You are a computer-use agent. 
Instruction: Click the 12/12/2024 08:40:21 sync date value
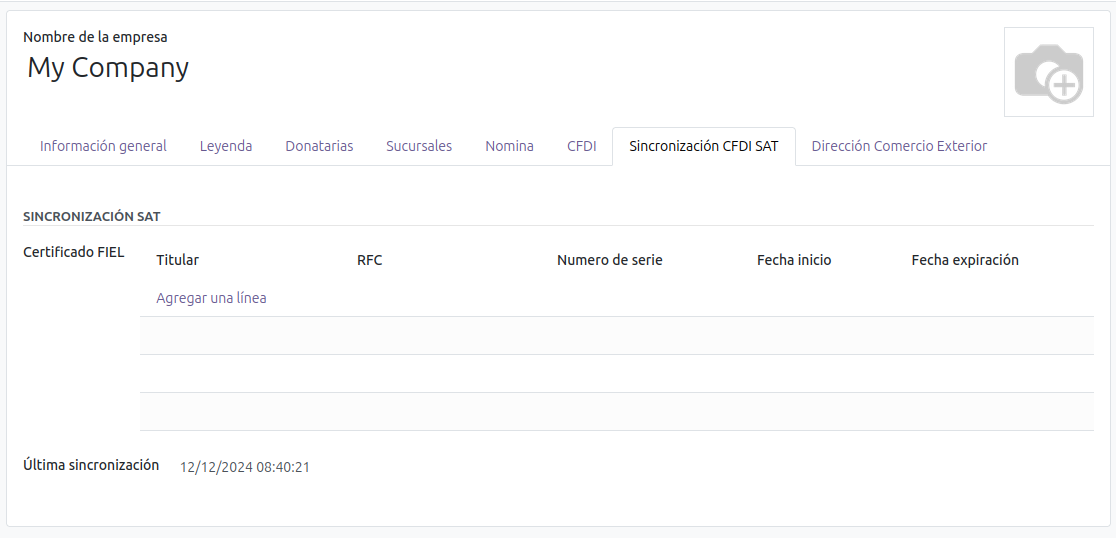point(244,467)
